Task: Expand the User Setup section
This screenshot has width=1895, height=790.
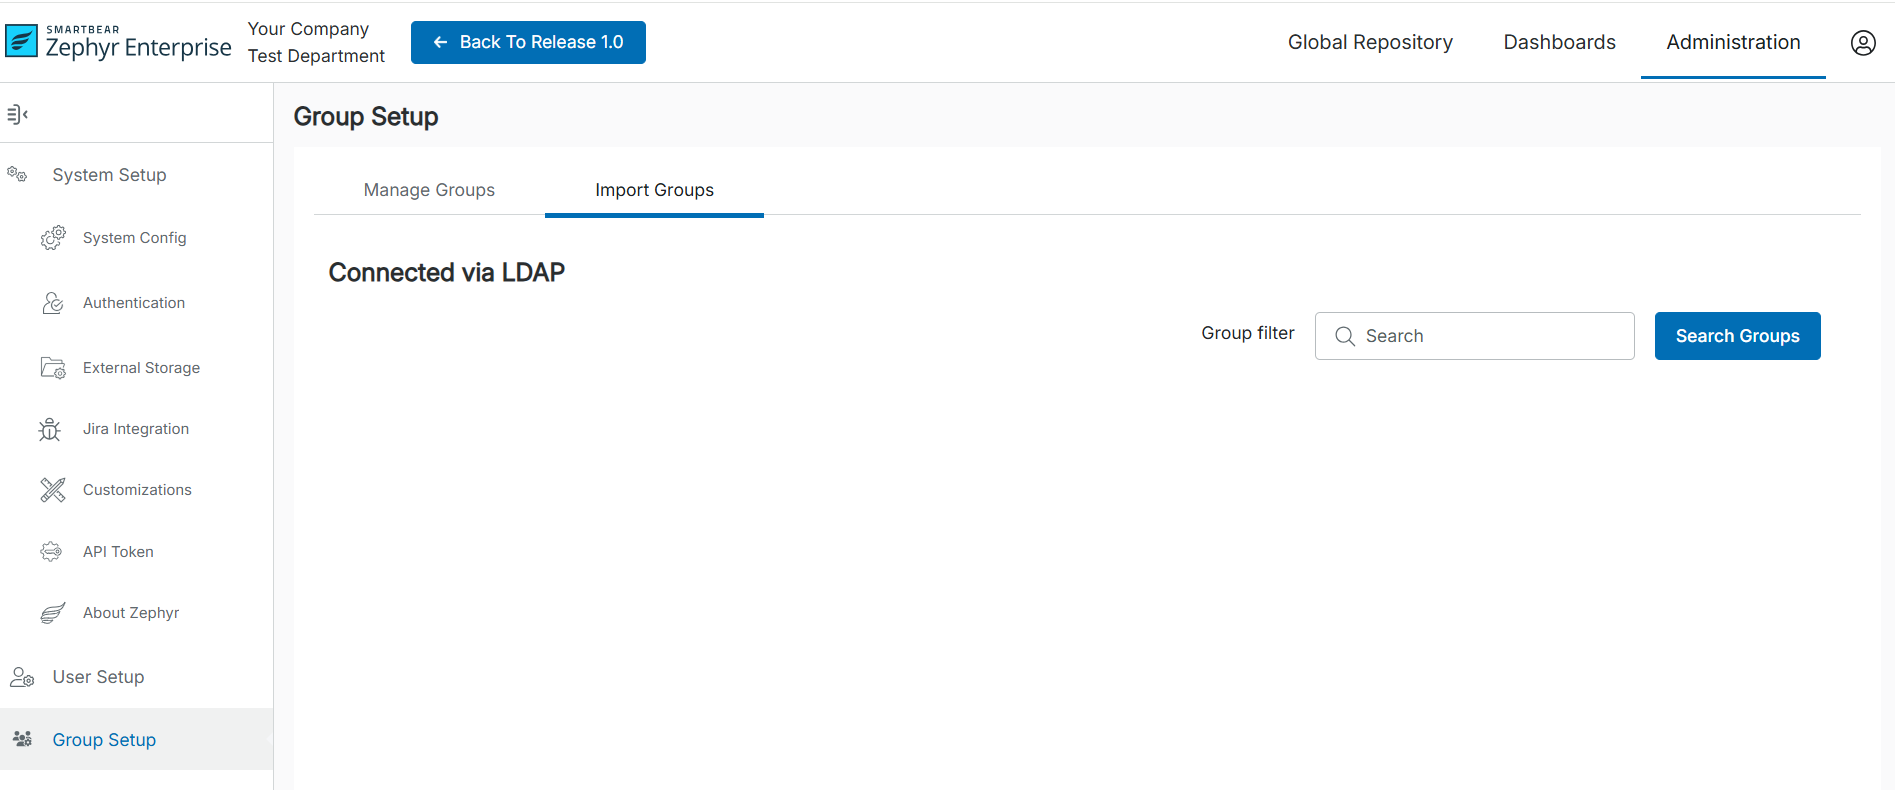Action: 98,677
